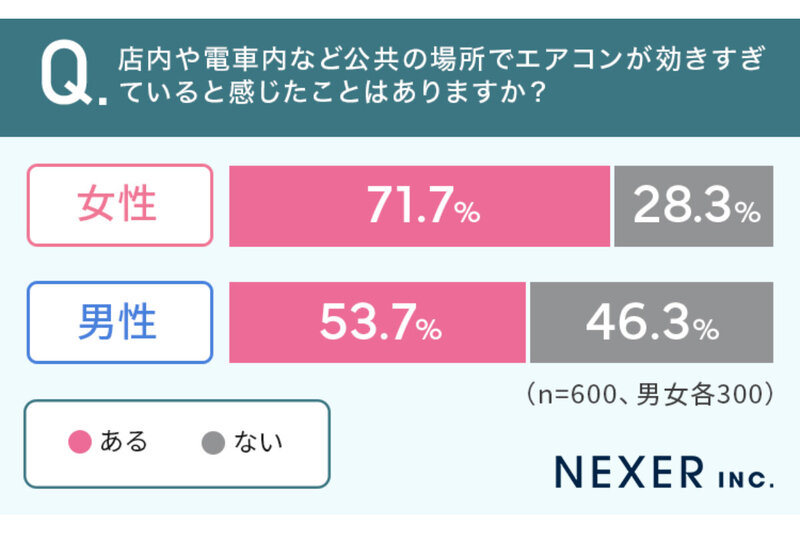Click the ある legend label
The image size is (800, 533).
(x=123, y=441)
